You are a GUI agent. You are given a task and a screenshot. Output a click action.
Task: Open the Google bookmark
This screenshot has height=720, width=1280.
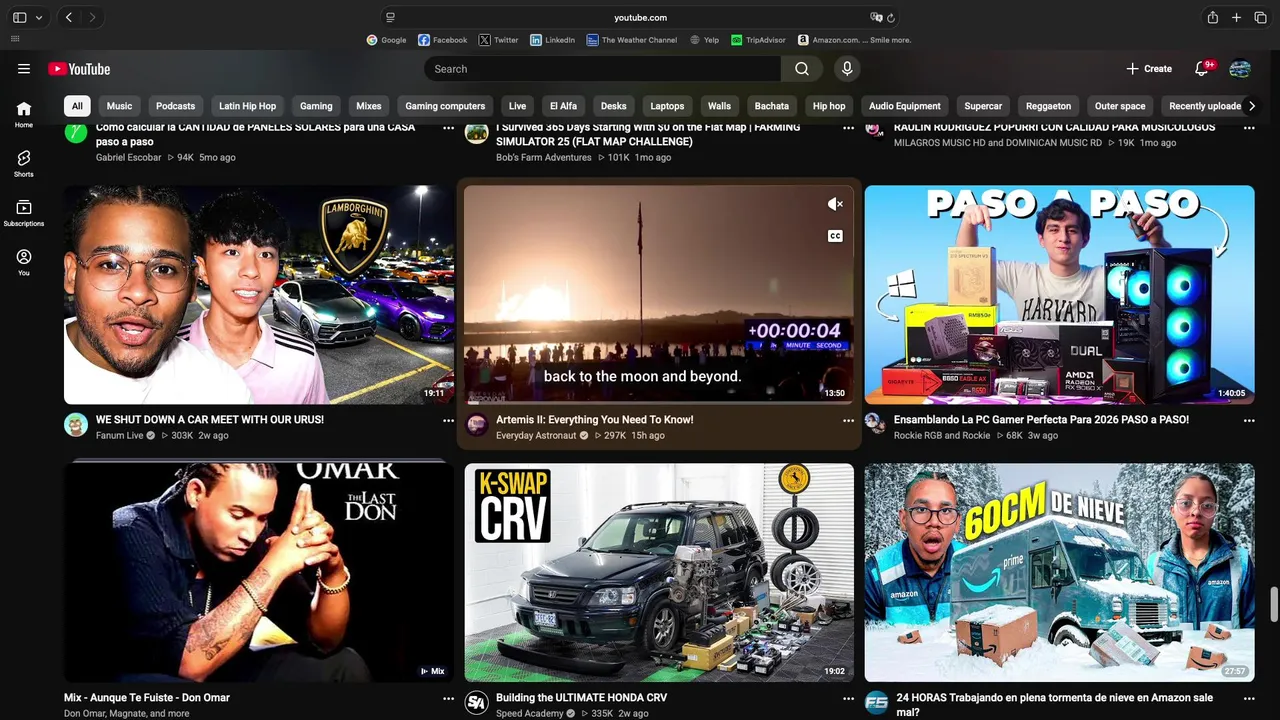click(386, 40)
